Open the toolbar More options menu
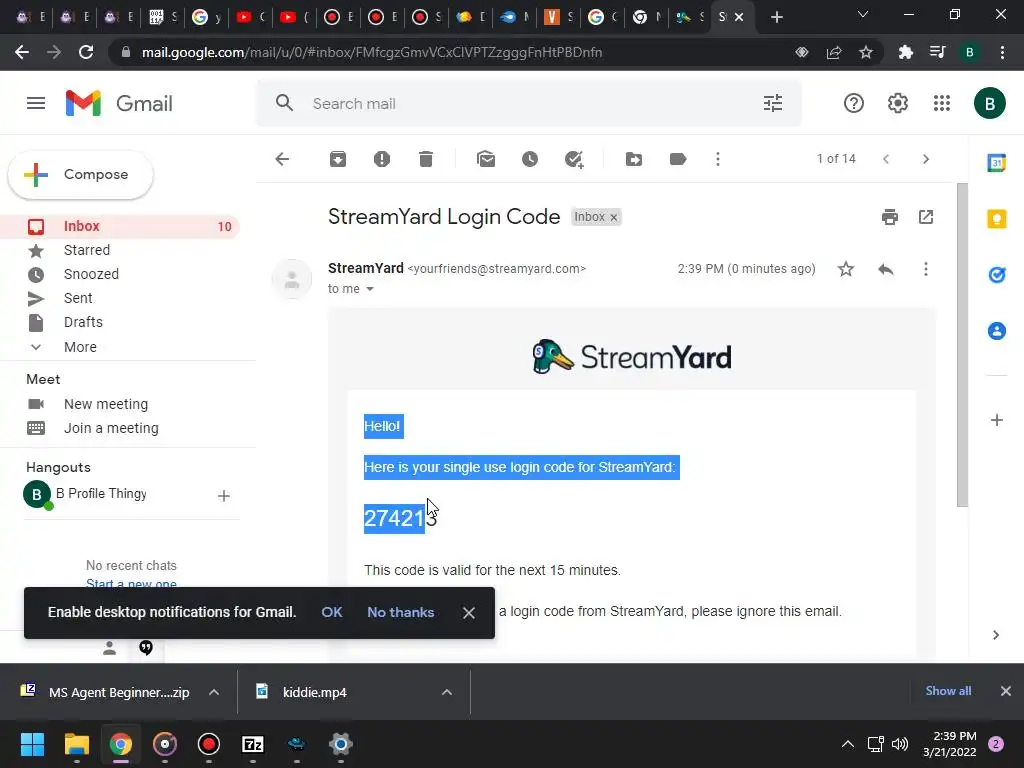 click(x=718, y=159)
